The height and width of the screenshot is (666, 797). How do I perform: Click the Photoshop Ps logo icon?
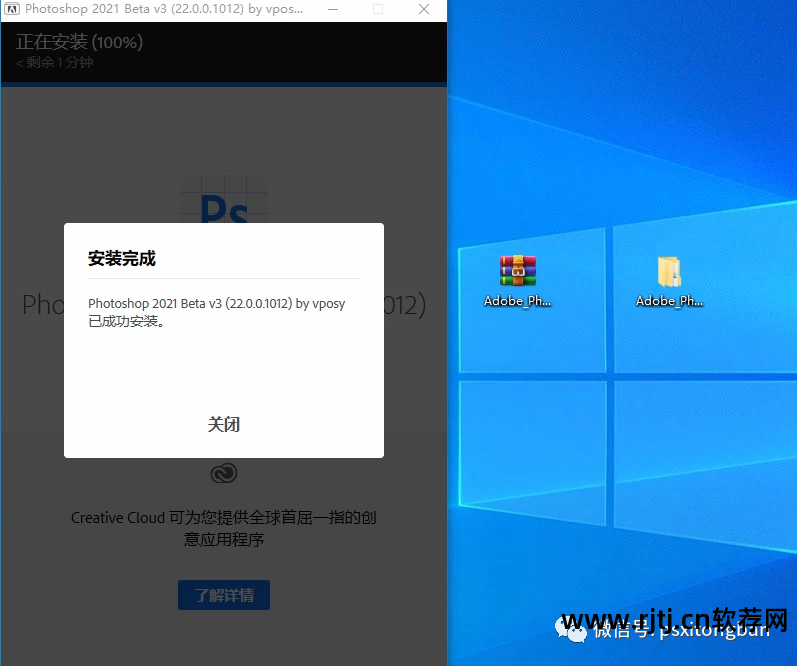(224, 199)
